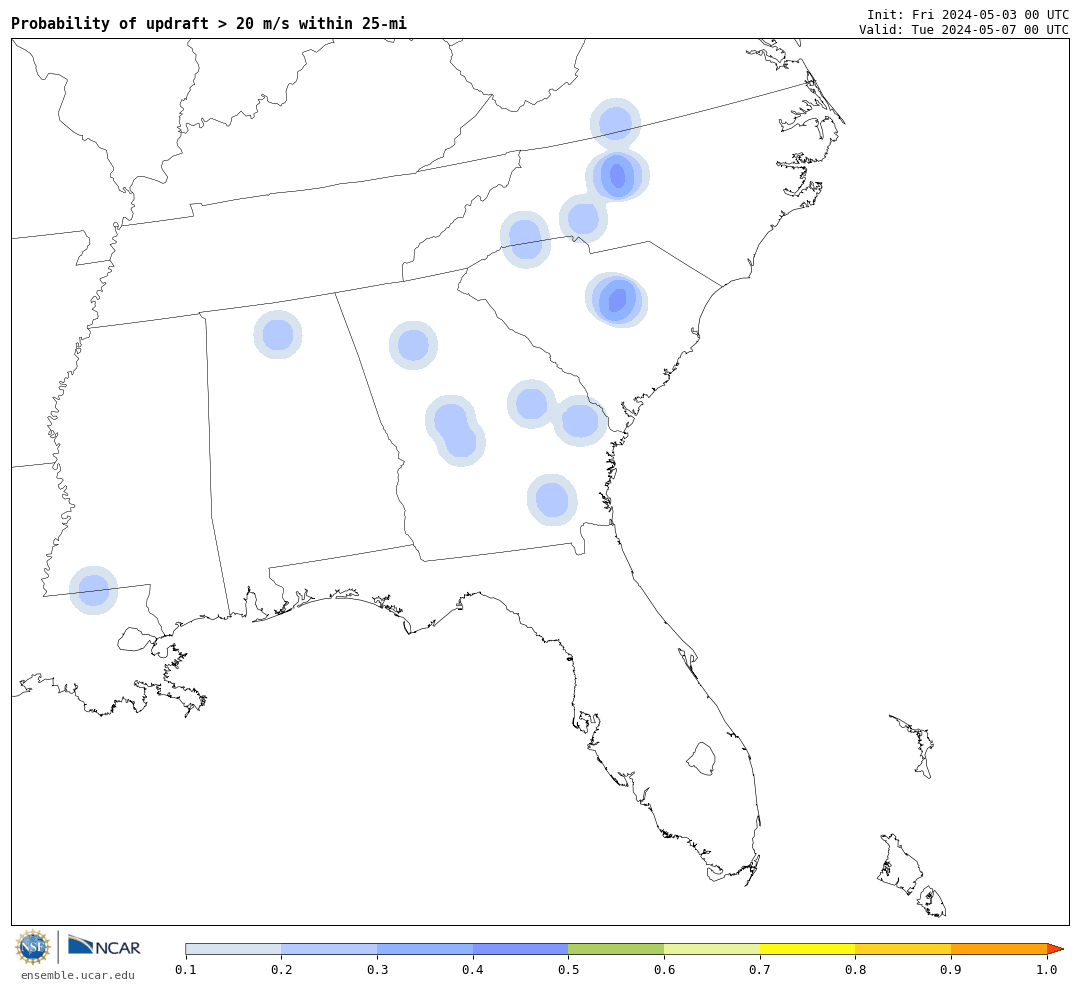Click the 'Valid: Tue 2024-05-07 00 UTC' text
This screenshot has width=1080, height=988.
point(964,30)
